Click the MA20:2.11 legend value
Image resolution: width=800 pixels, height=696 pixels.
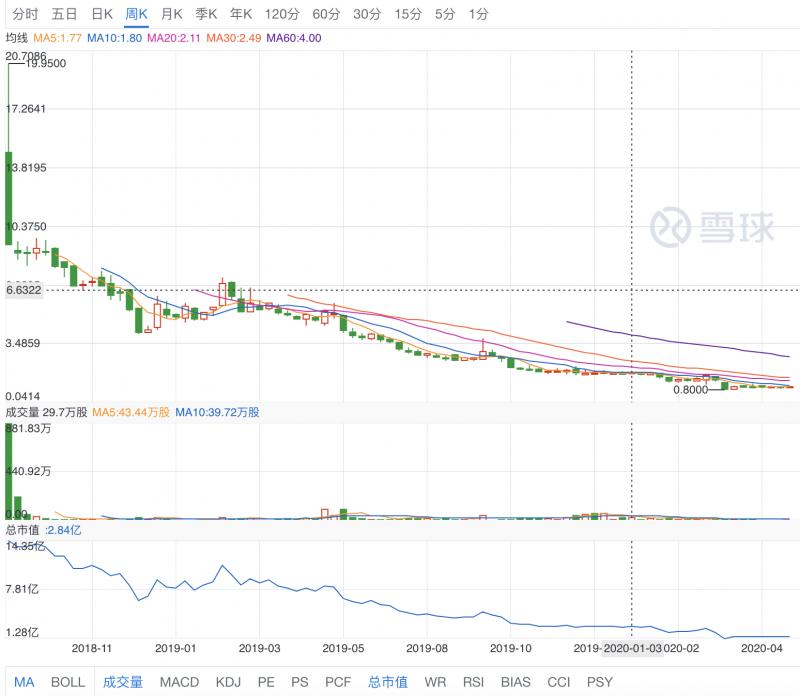(173, 38)
